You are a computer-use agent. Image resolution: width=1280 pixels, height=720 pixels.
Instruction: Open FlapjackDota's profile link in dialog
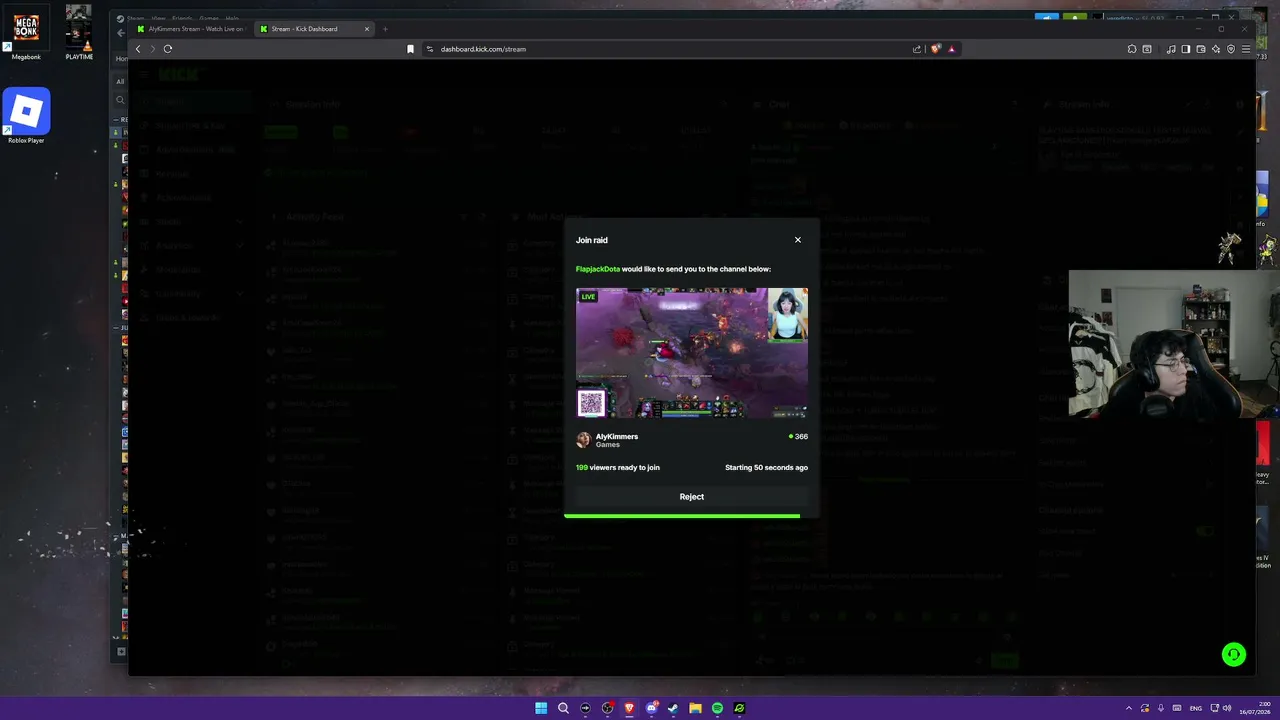click(598, 269)
